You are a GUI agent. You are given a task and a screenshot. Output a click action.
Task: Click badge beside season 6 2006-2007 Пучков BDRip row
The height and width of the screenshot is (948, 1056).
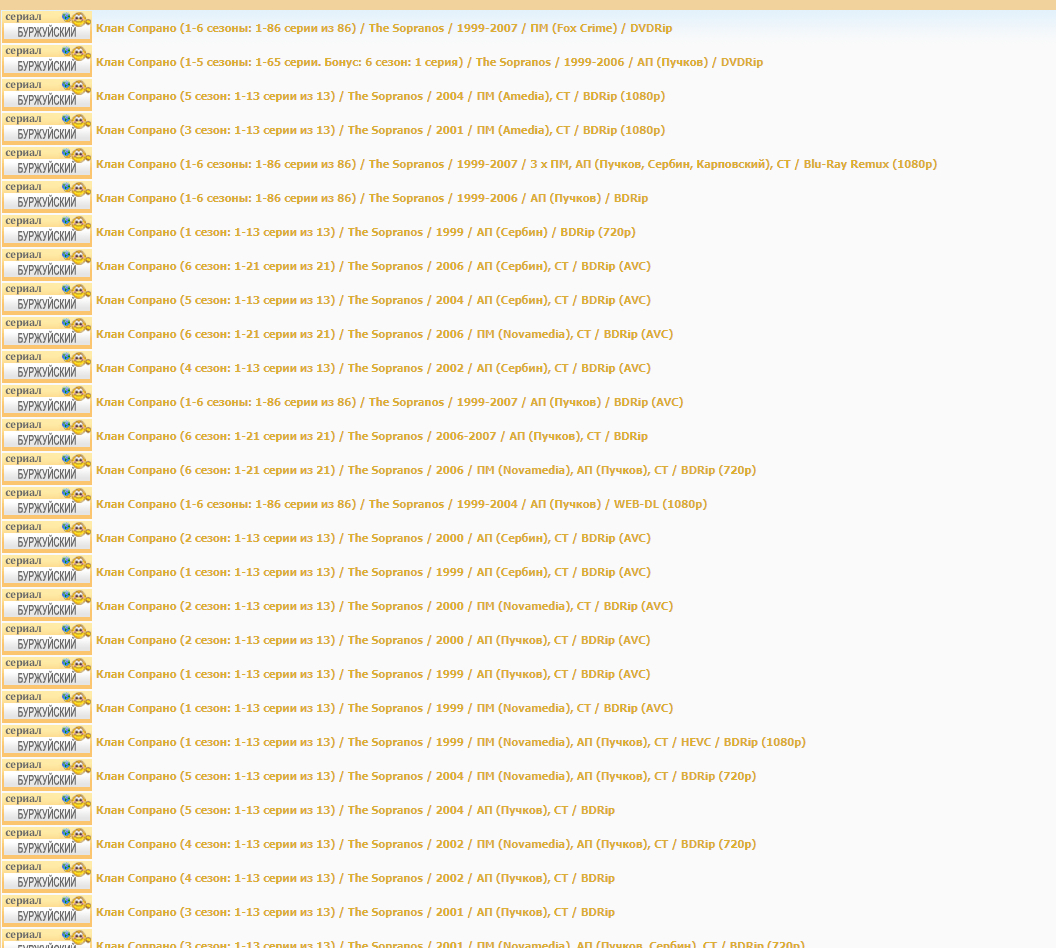[x=46, y=435]
